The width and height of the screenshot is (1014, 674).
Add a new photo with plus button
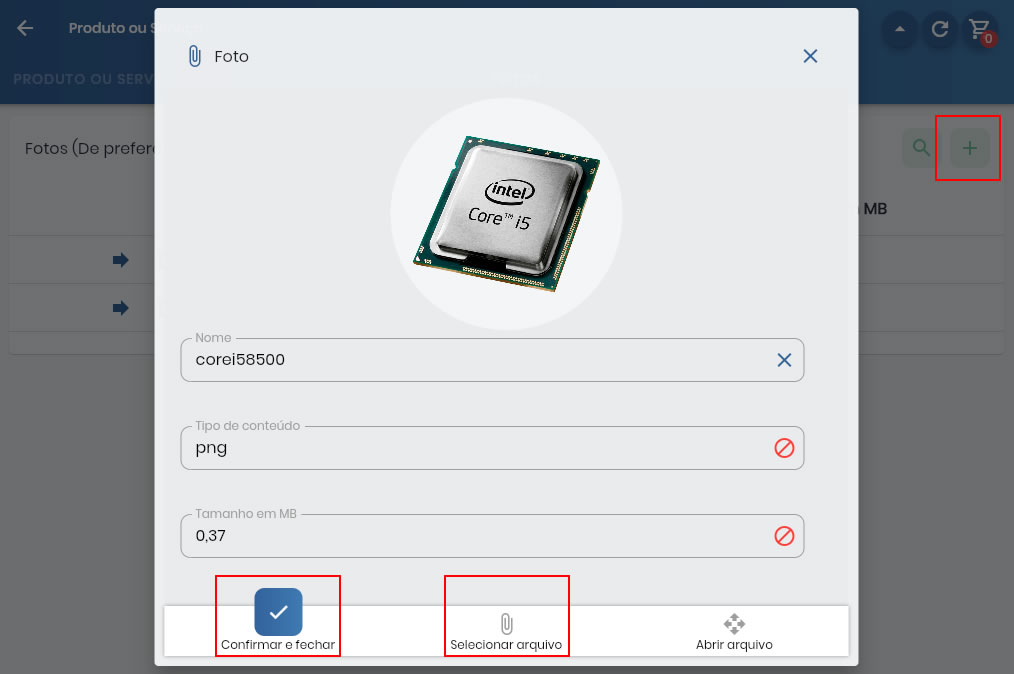(x=969, y=148)
